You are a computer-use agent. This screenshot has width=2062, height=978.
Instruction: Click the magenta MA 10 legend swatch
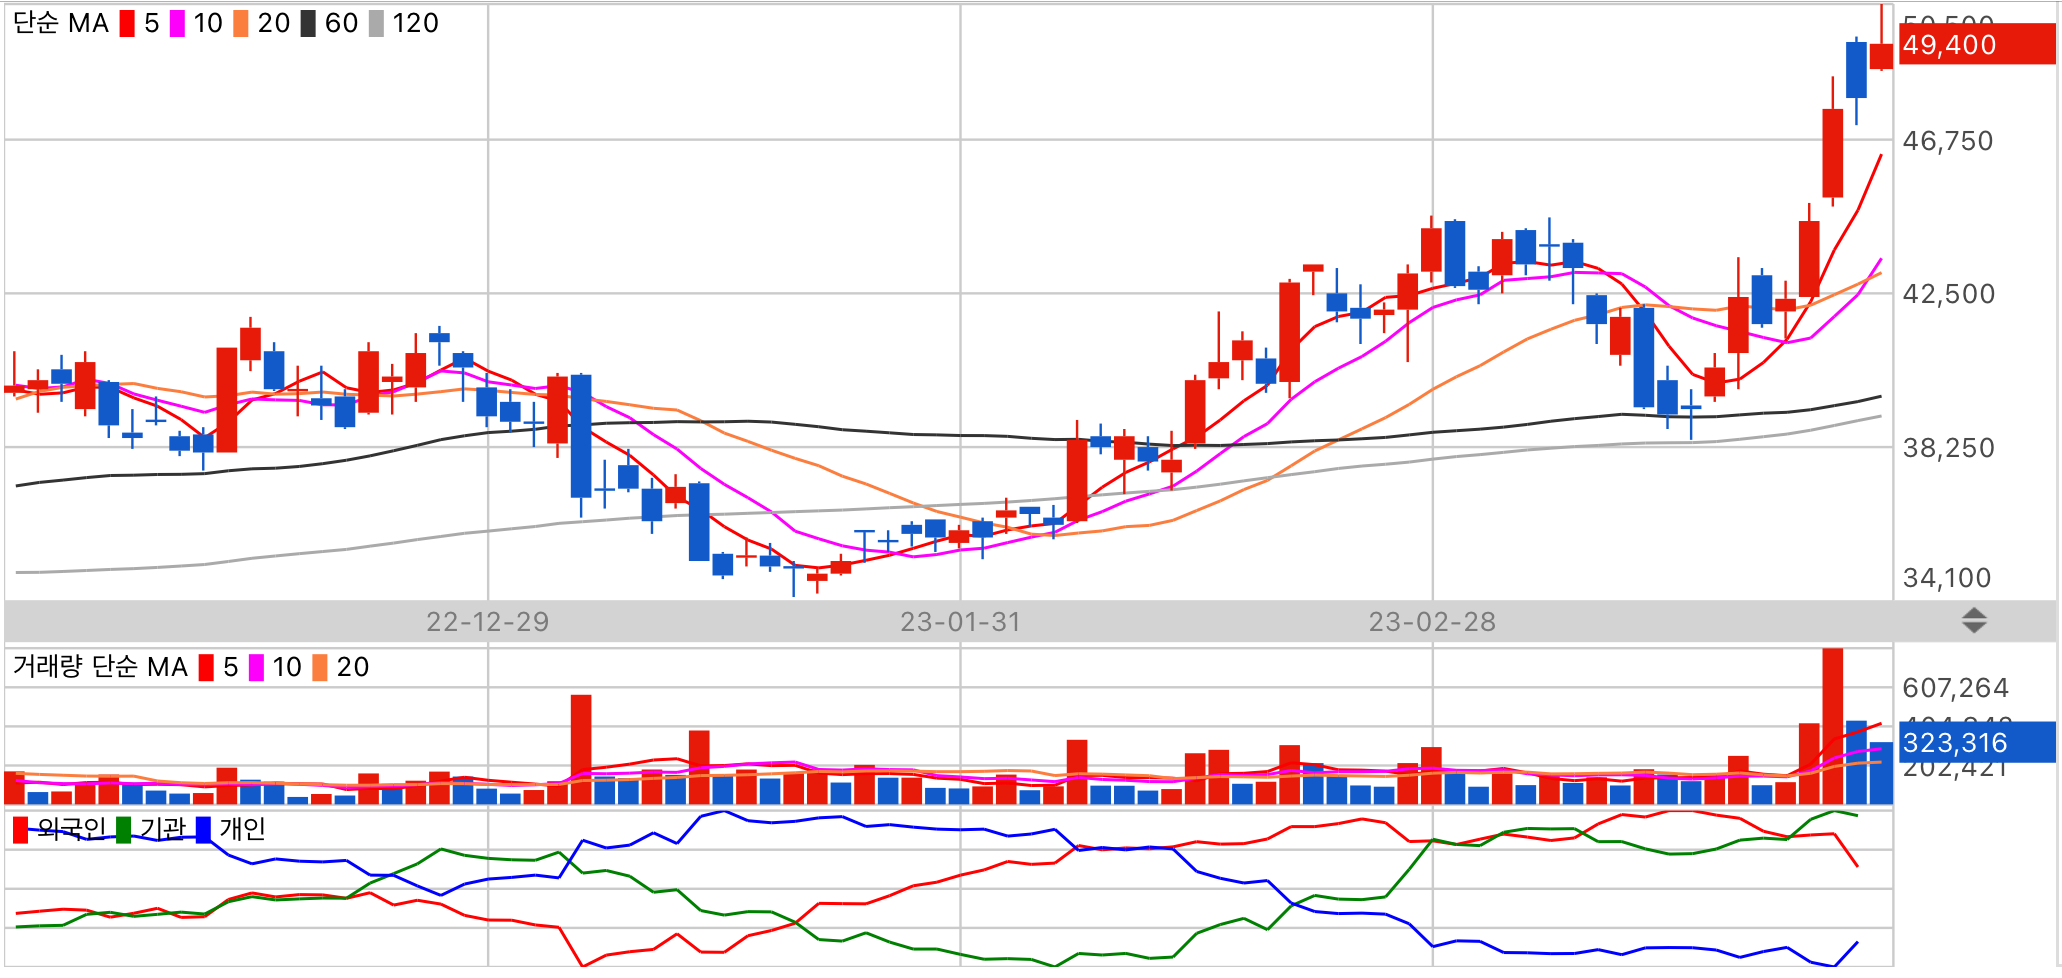[177, 23]
